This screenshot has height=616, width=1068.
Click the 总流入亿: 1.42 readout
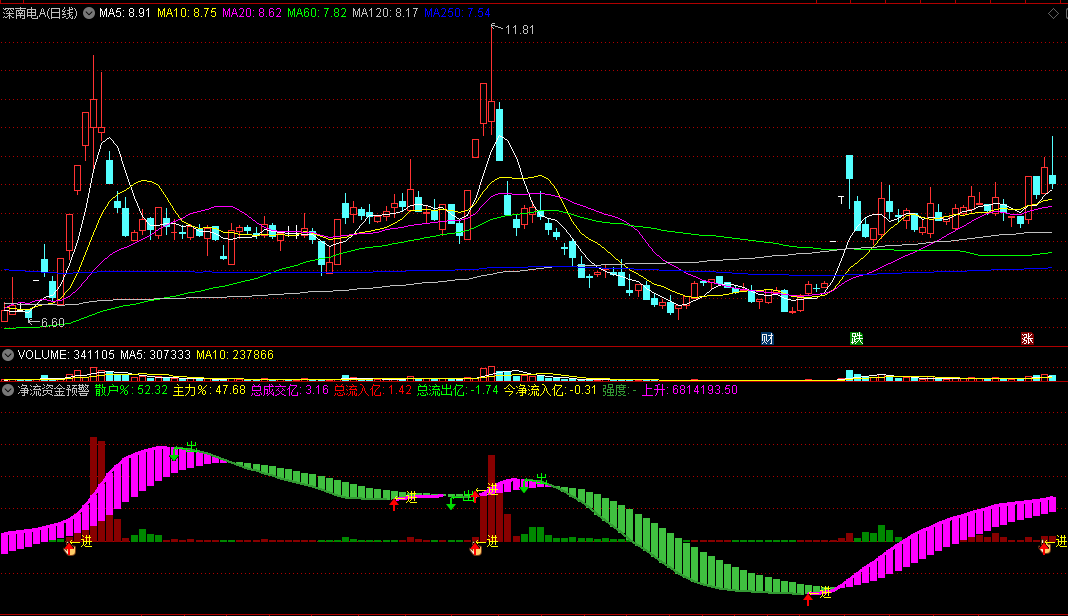click(x=373, y=390)
